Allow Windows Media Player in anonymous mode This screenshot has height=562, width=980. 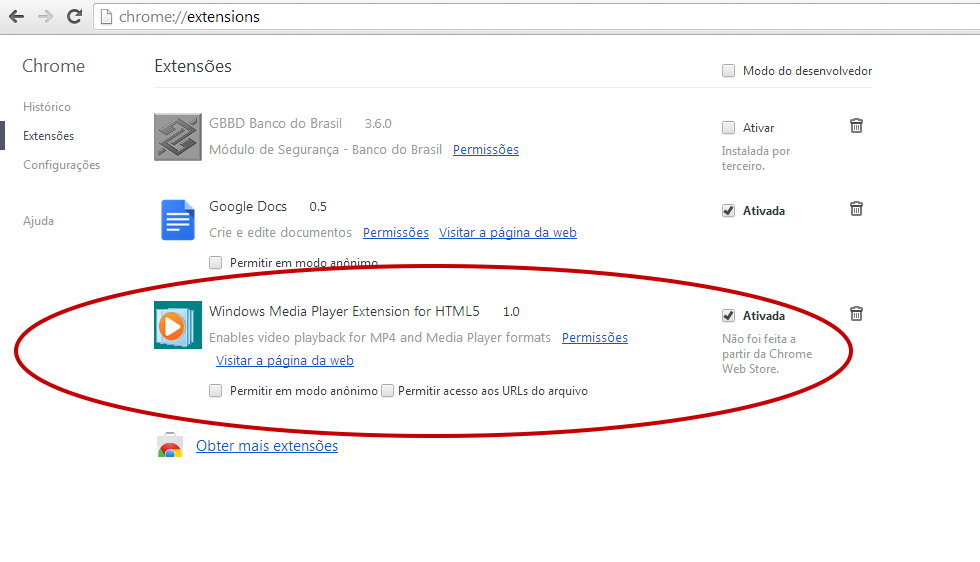click(216, 391)
